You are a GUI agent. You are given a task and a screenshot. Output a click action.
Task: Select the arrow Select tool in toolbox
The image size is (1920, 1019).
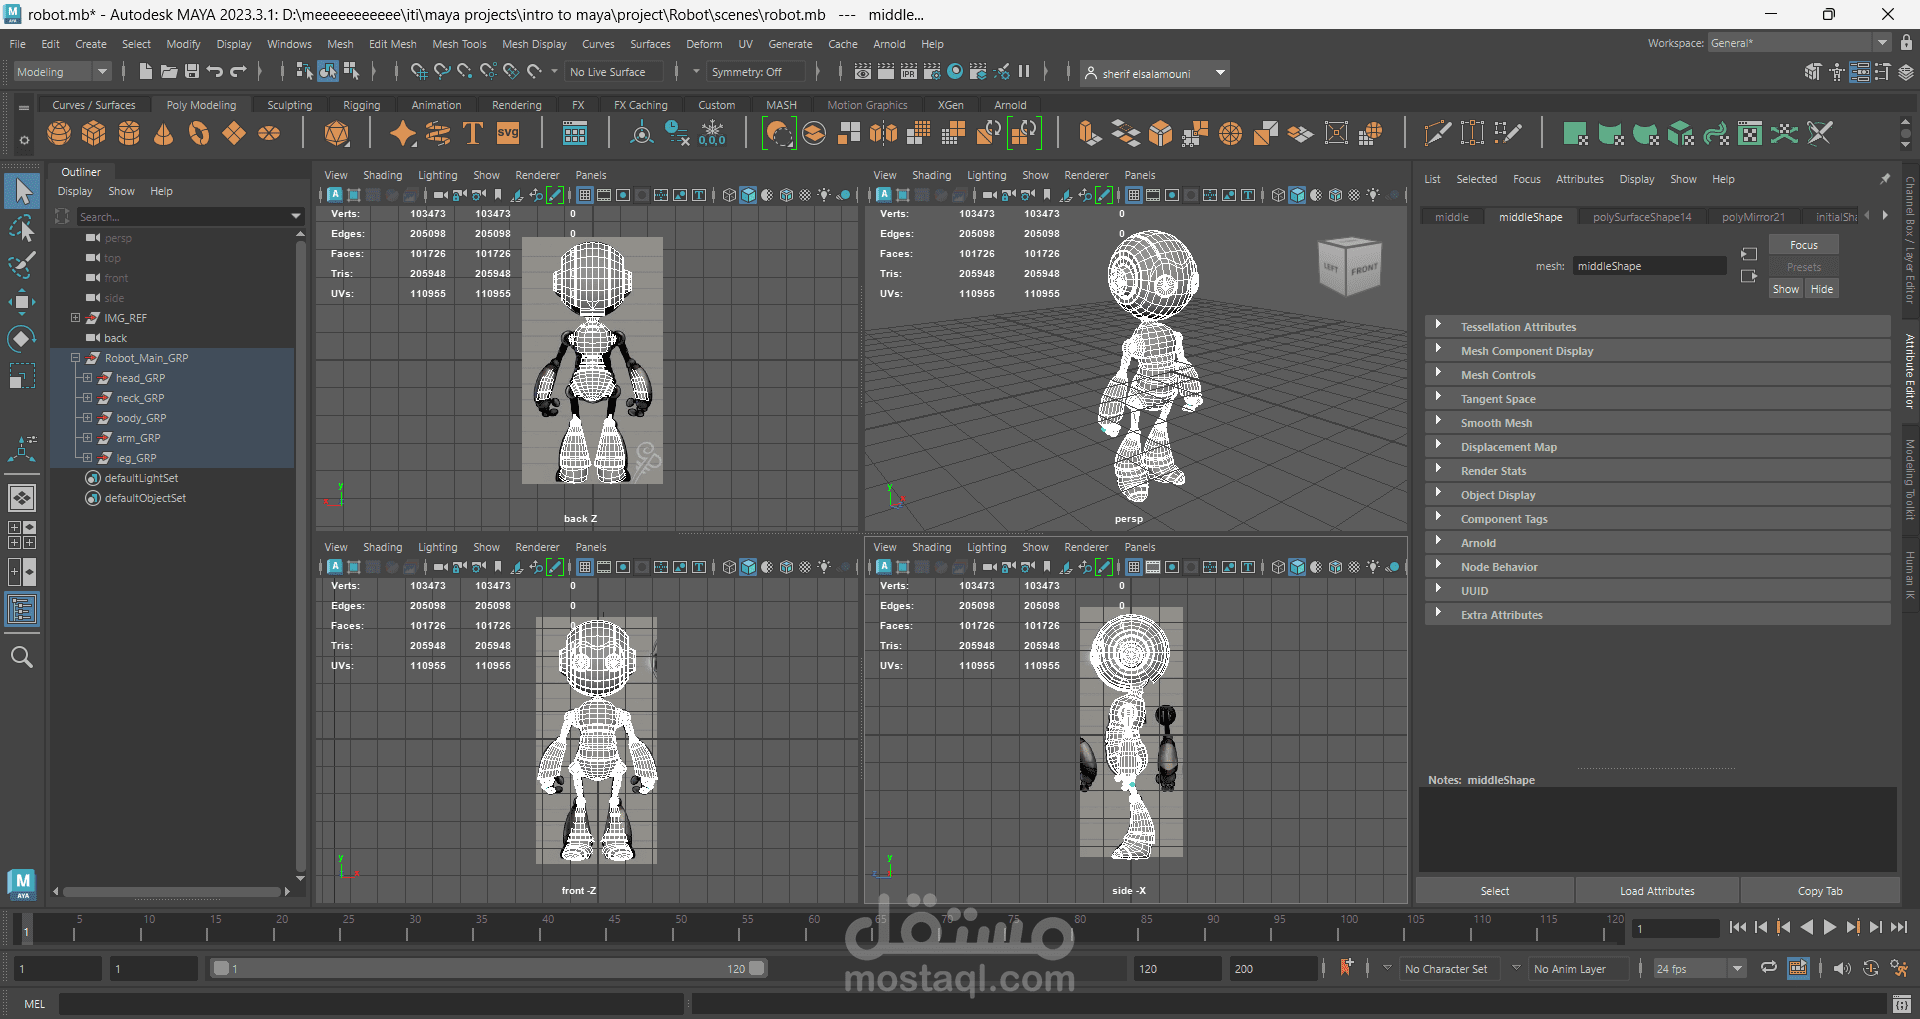pyautogui.click(x=22, y=191)
